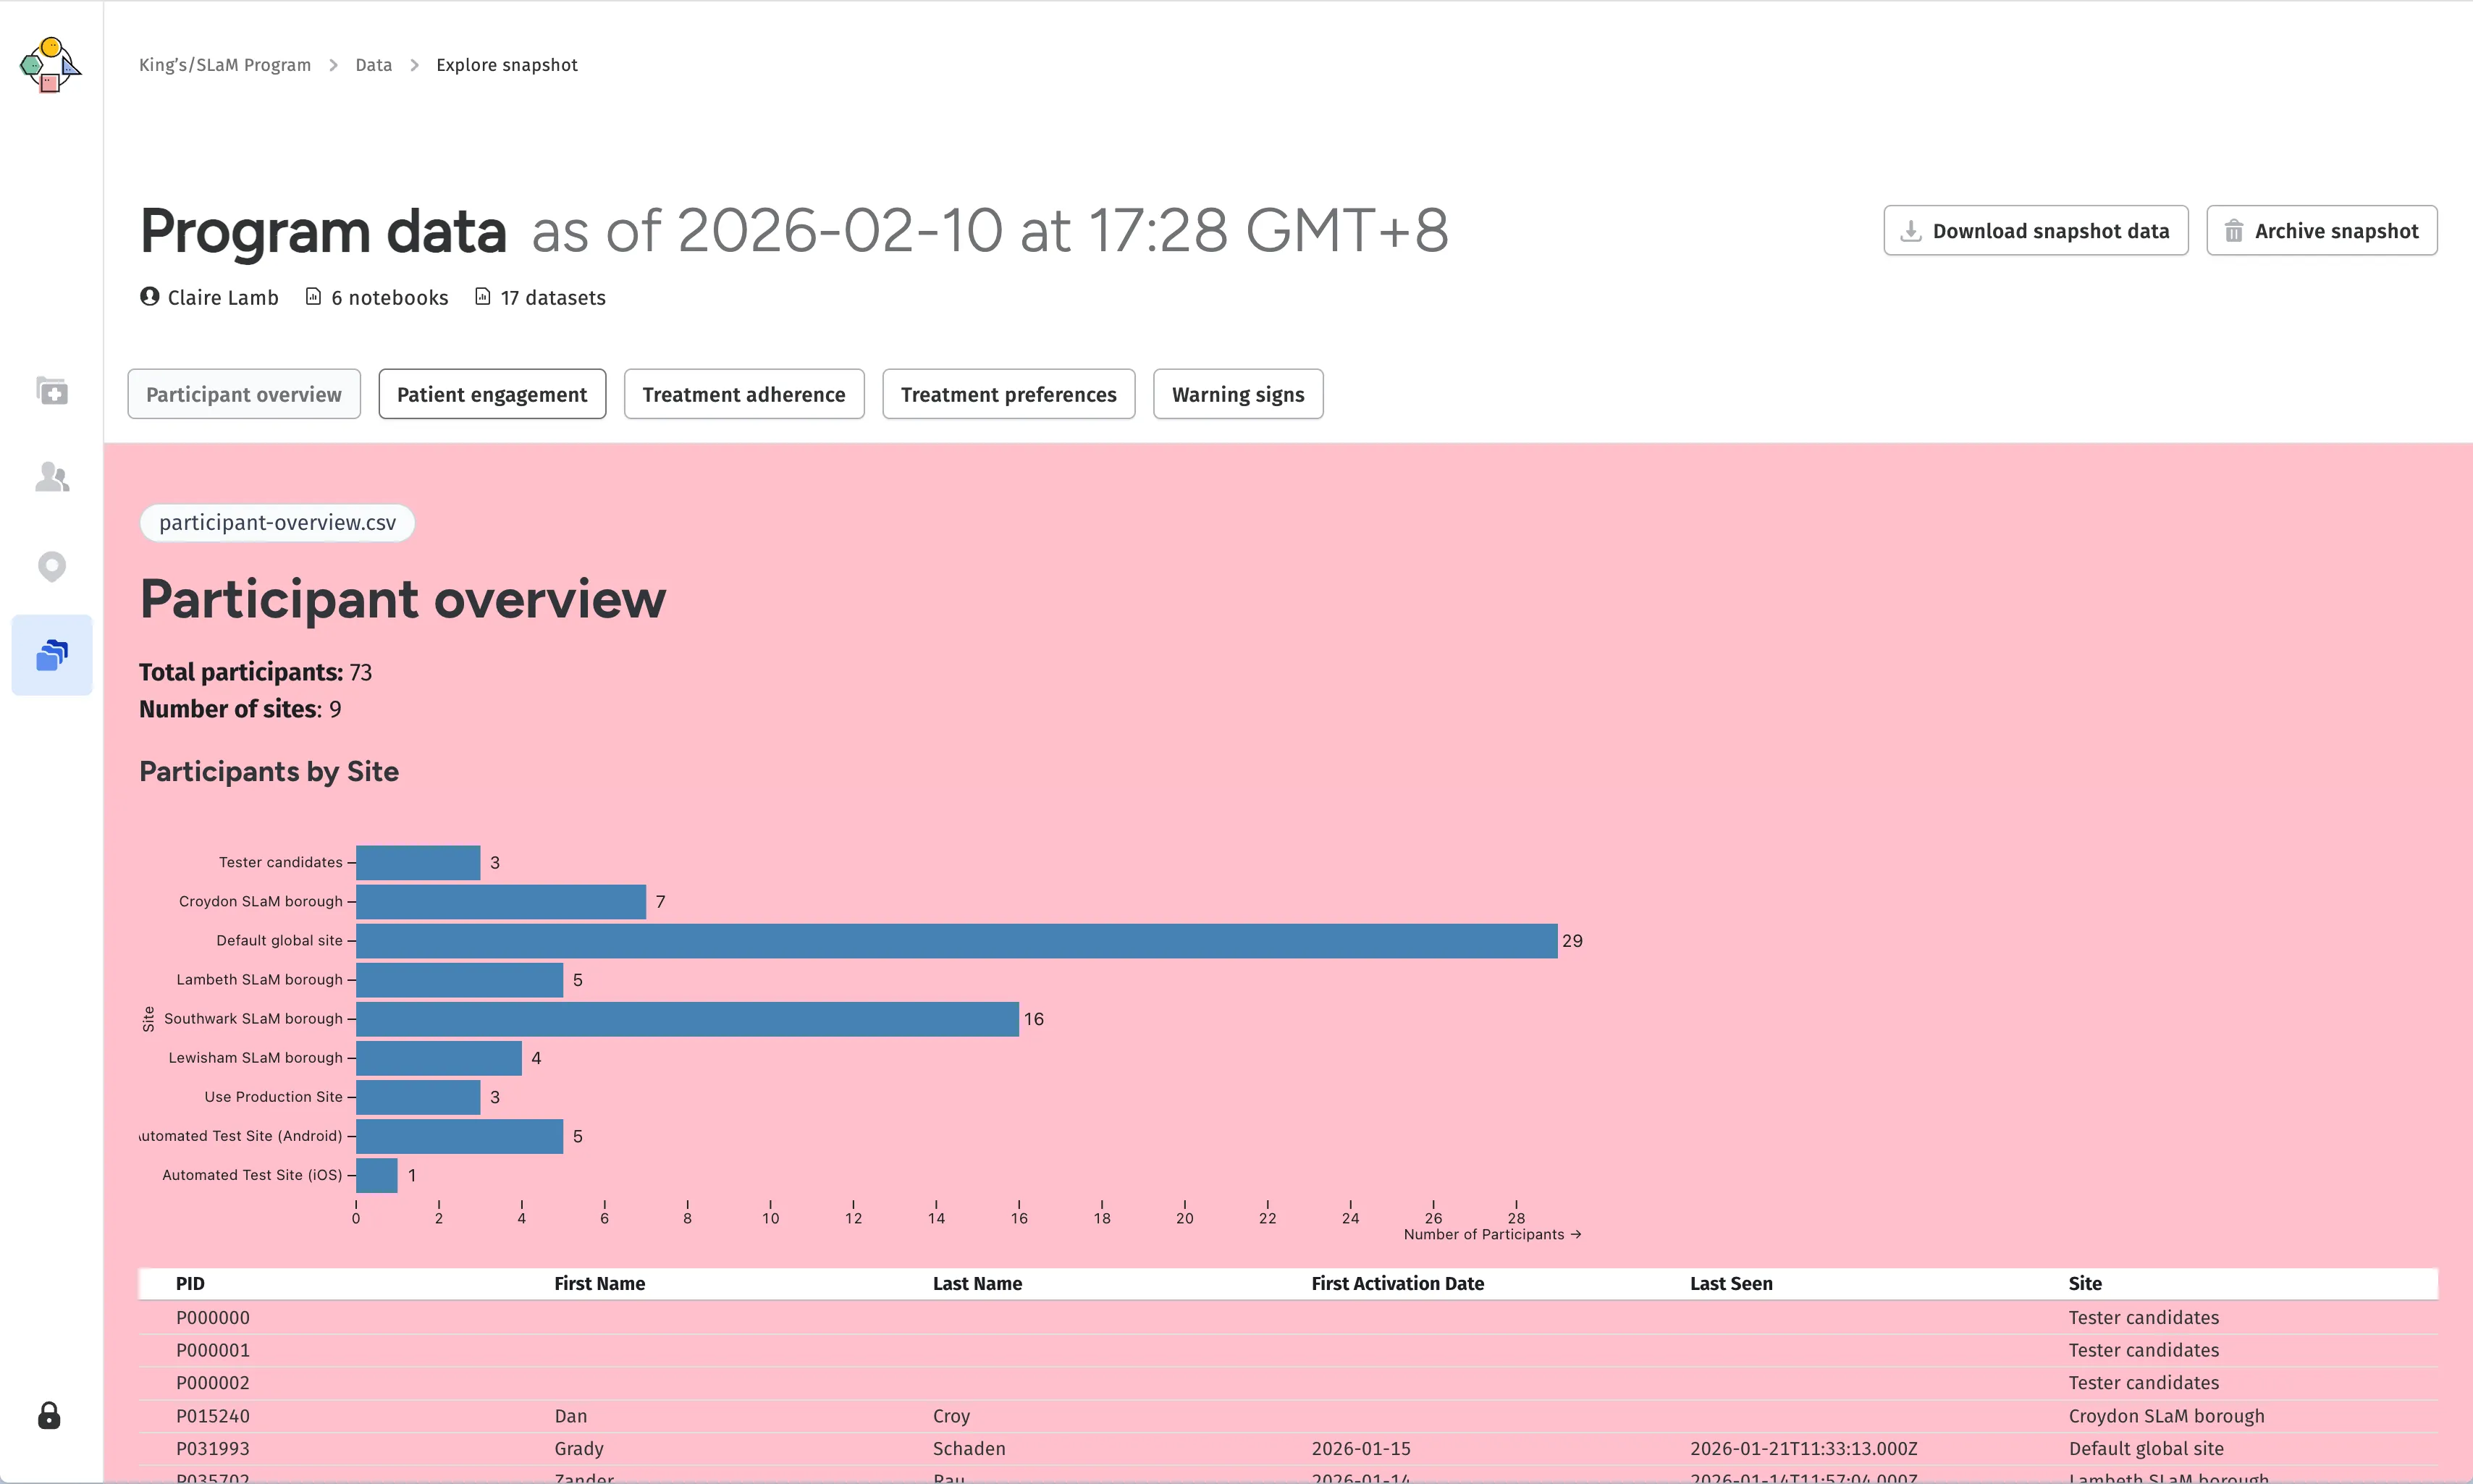Click the Archive snapshot button
Image resolution: width=2473 pixels, height=1484 pixels.
click(x=2321, y=231)
